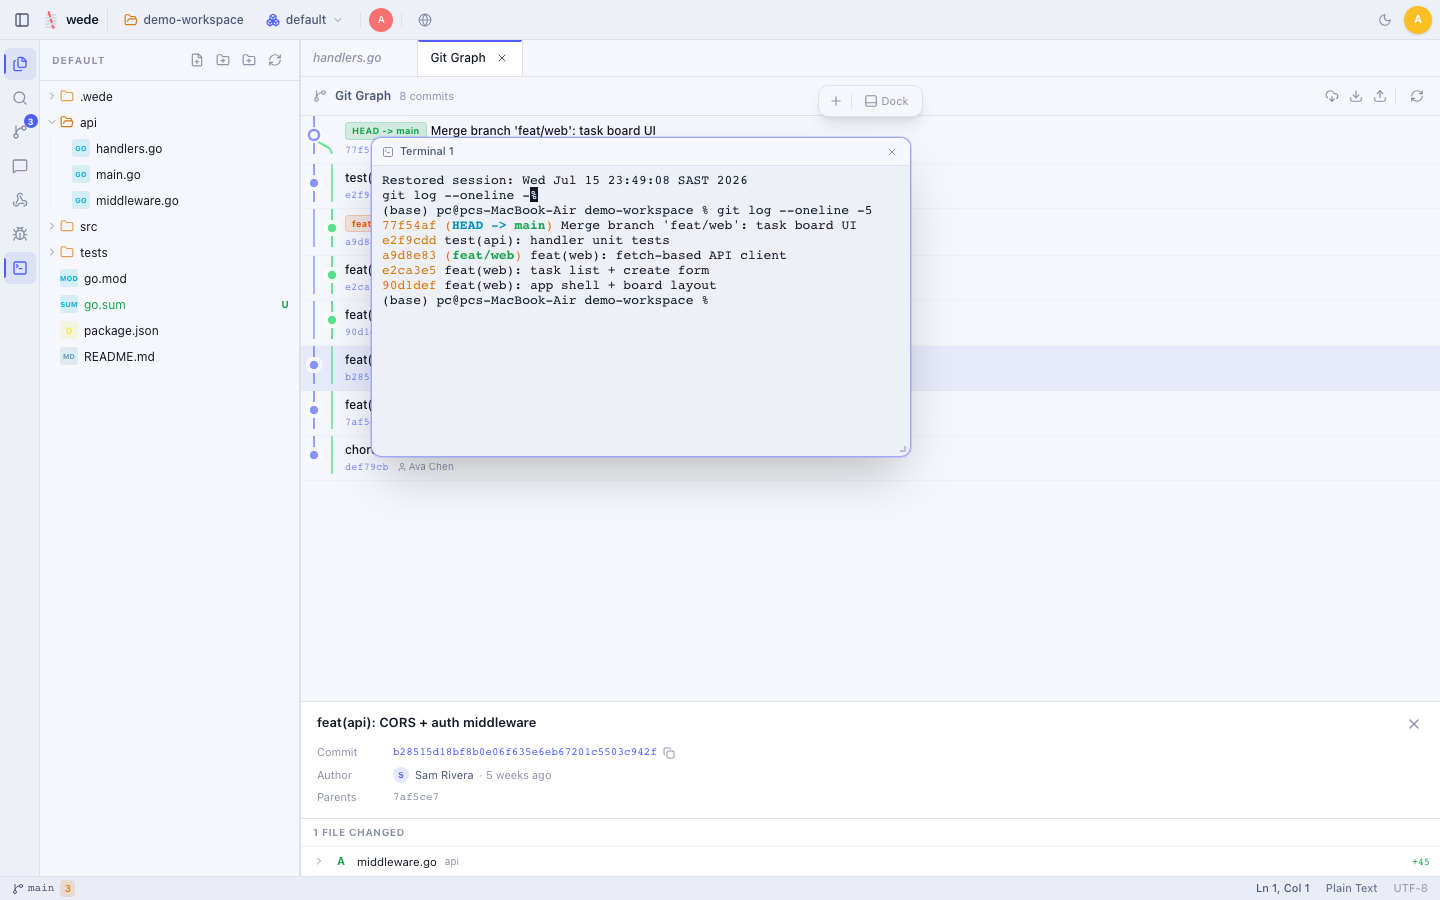Click the GO icon beside main.go
The width and height of the screenshot is (1440, 900).
tap(81, 174)
